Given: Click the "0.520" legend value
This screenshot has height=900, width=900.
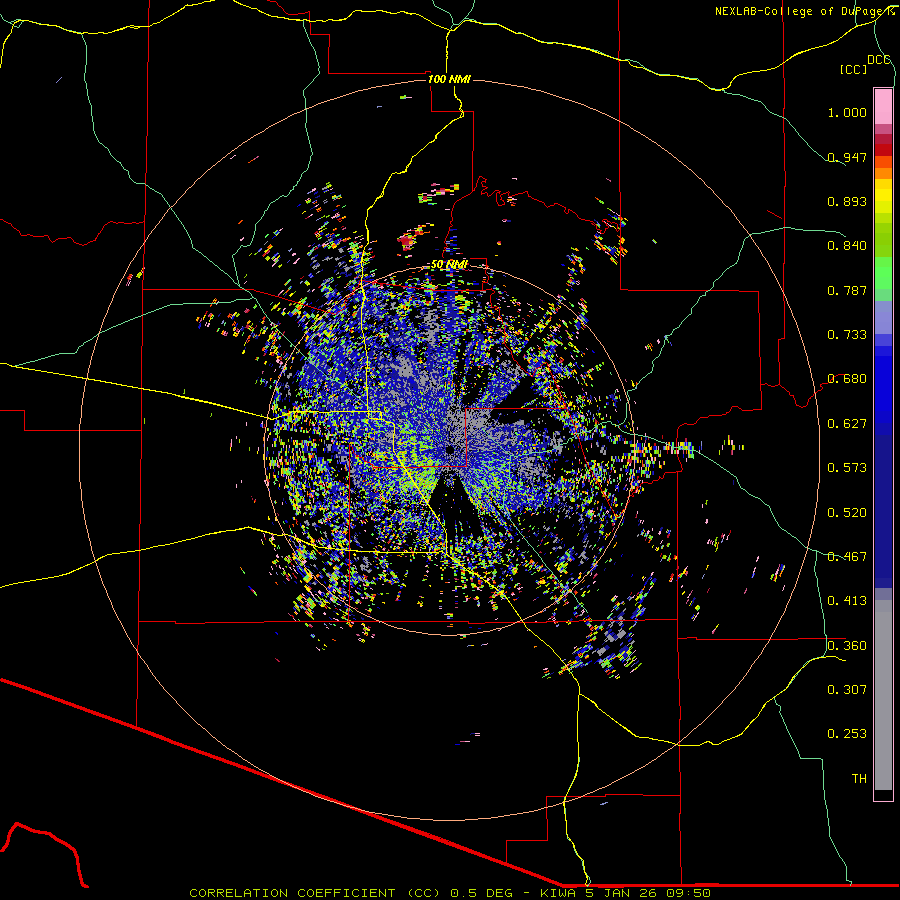Looking at the screenshot, I should tap(847, 513).
